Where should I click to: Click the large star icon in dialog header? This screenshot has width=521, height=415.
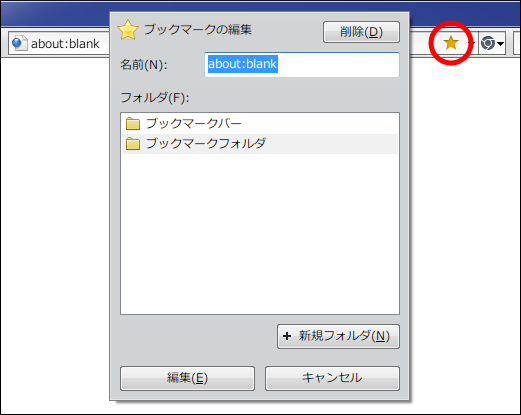coord(128,30)
